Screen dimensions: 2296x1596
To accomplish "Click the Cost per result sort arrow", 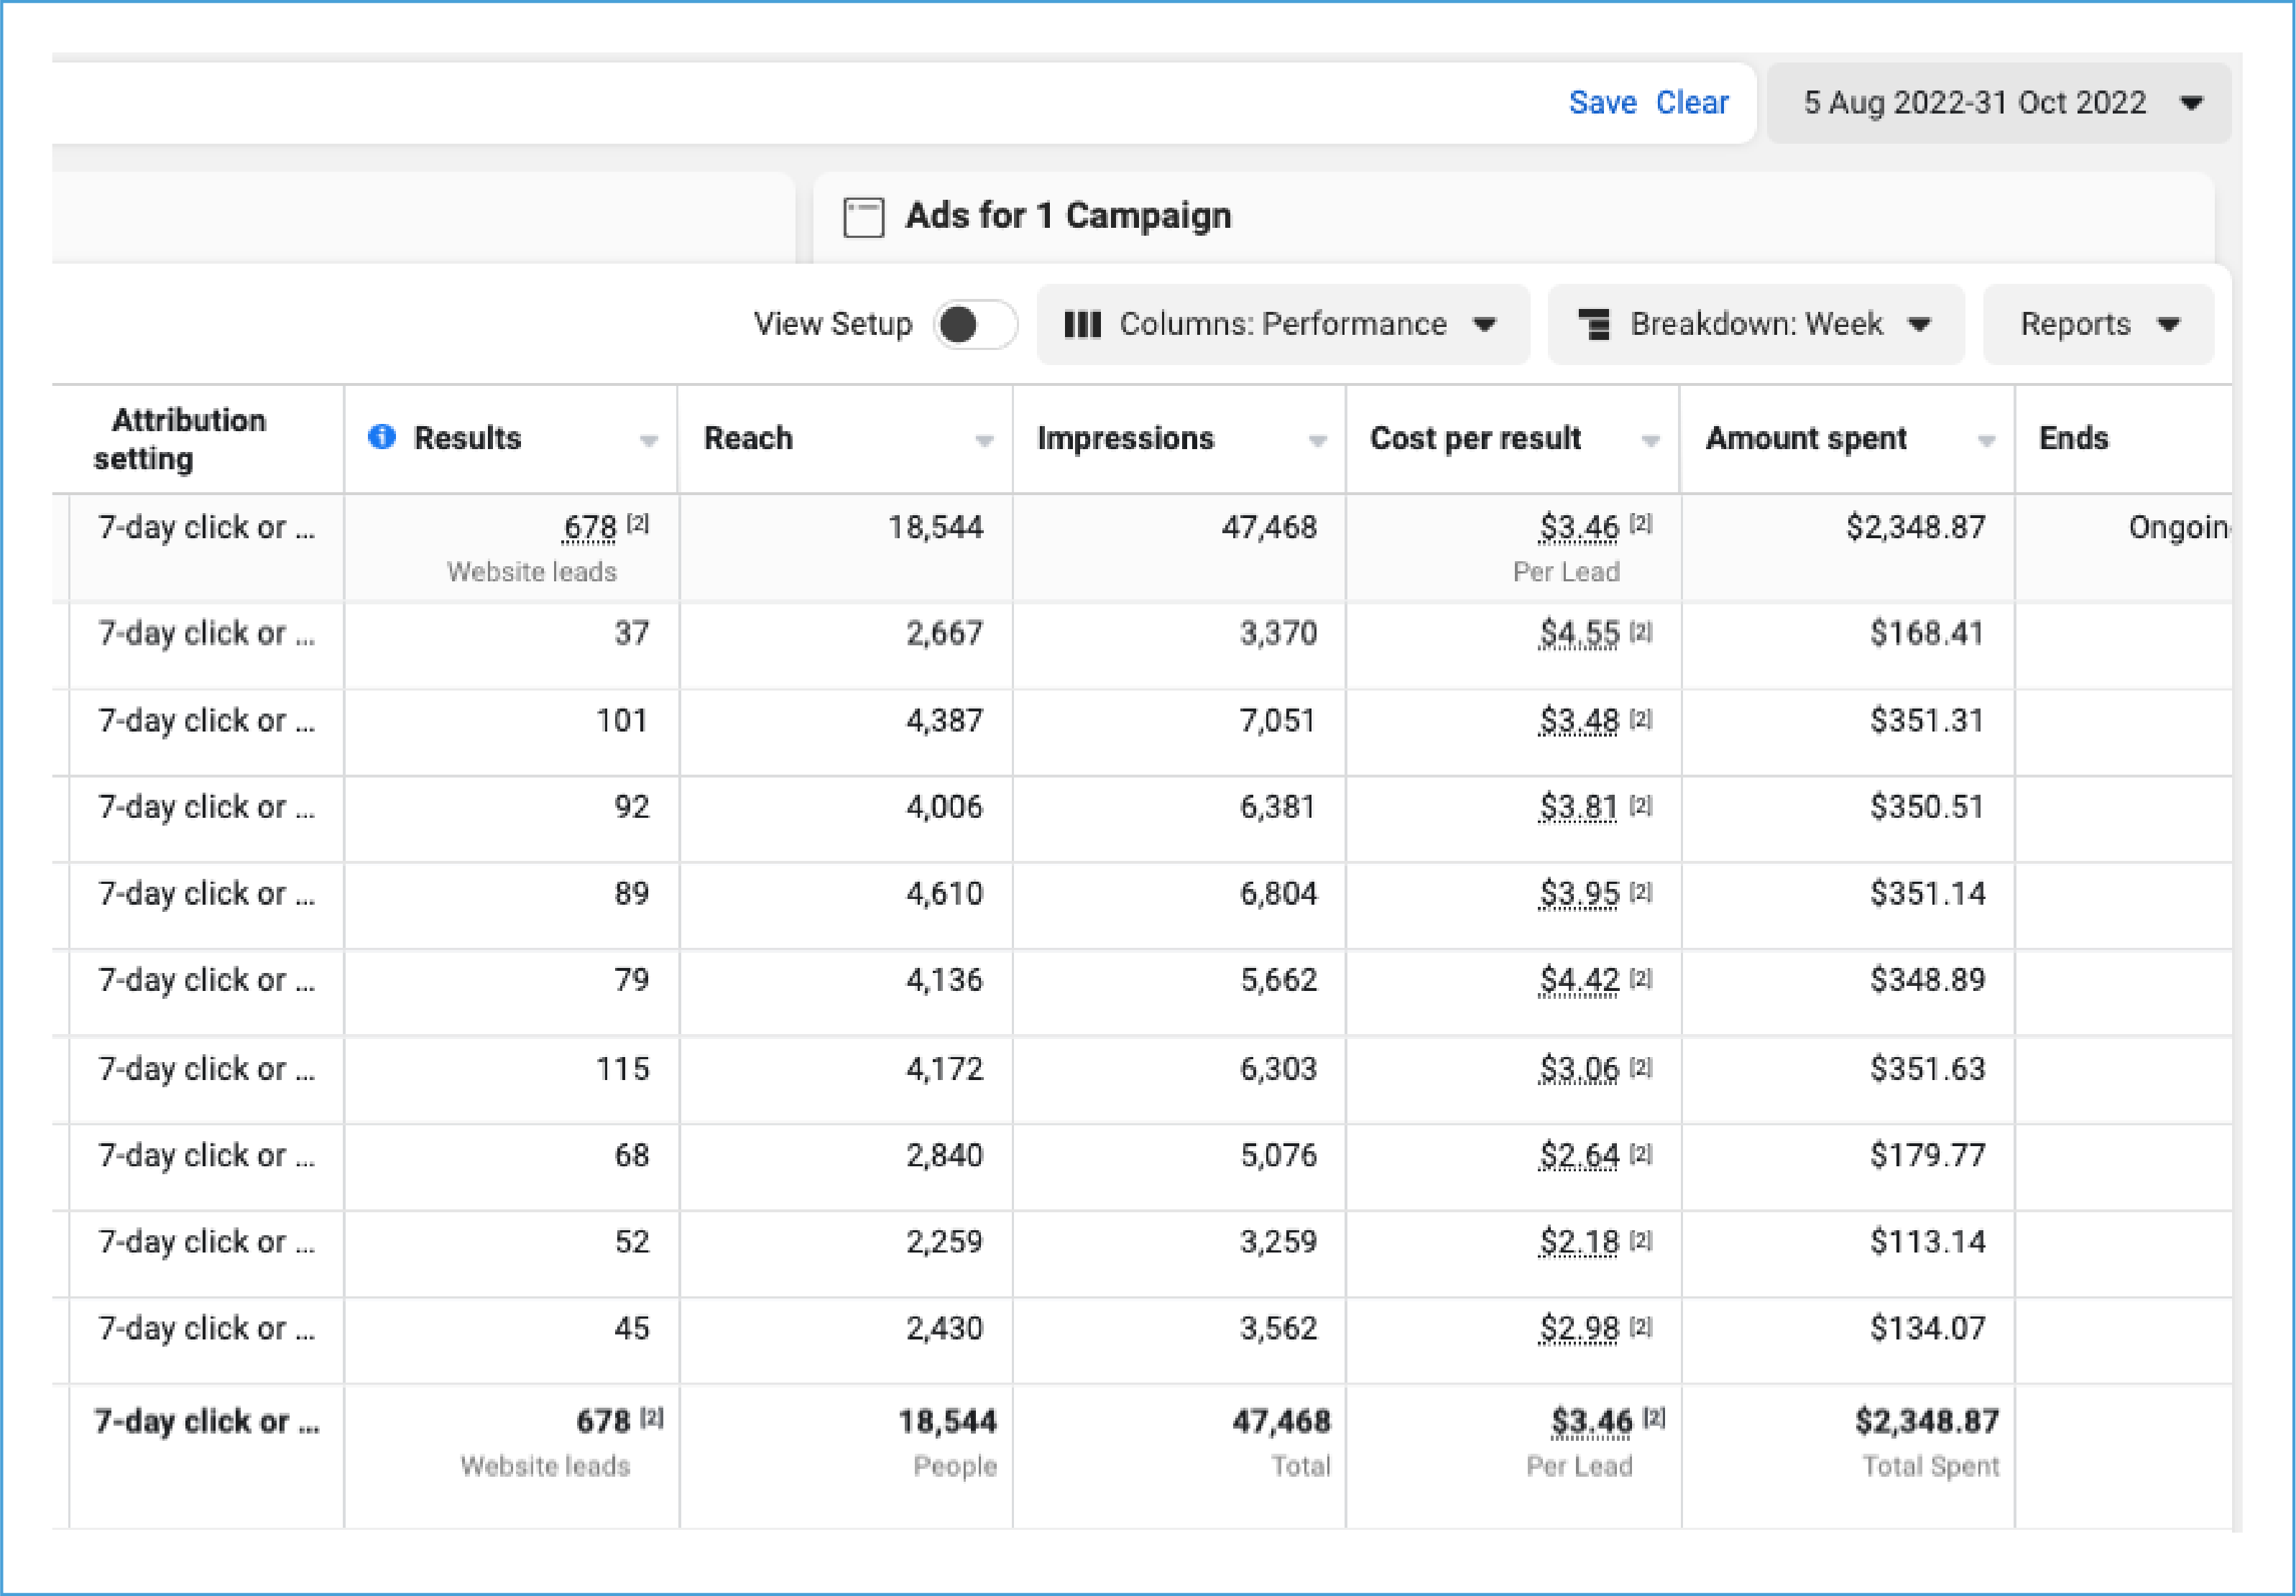I will (x=1651, y=441).
